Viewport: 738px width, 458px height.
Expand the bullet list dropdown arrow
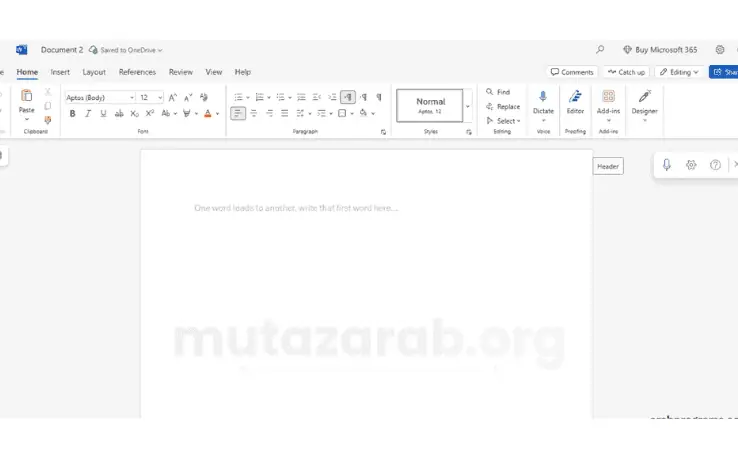[x=248, y=97]
